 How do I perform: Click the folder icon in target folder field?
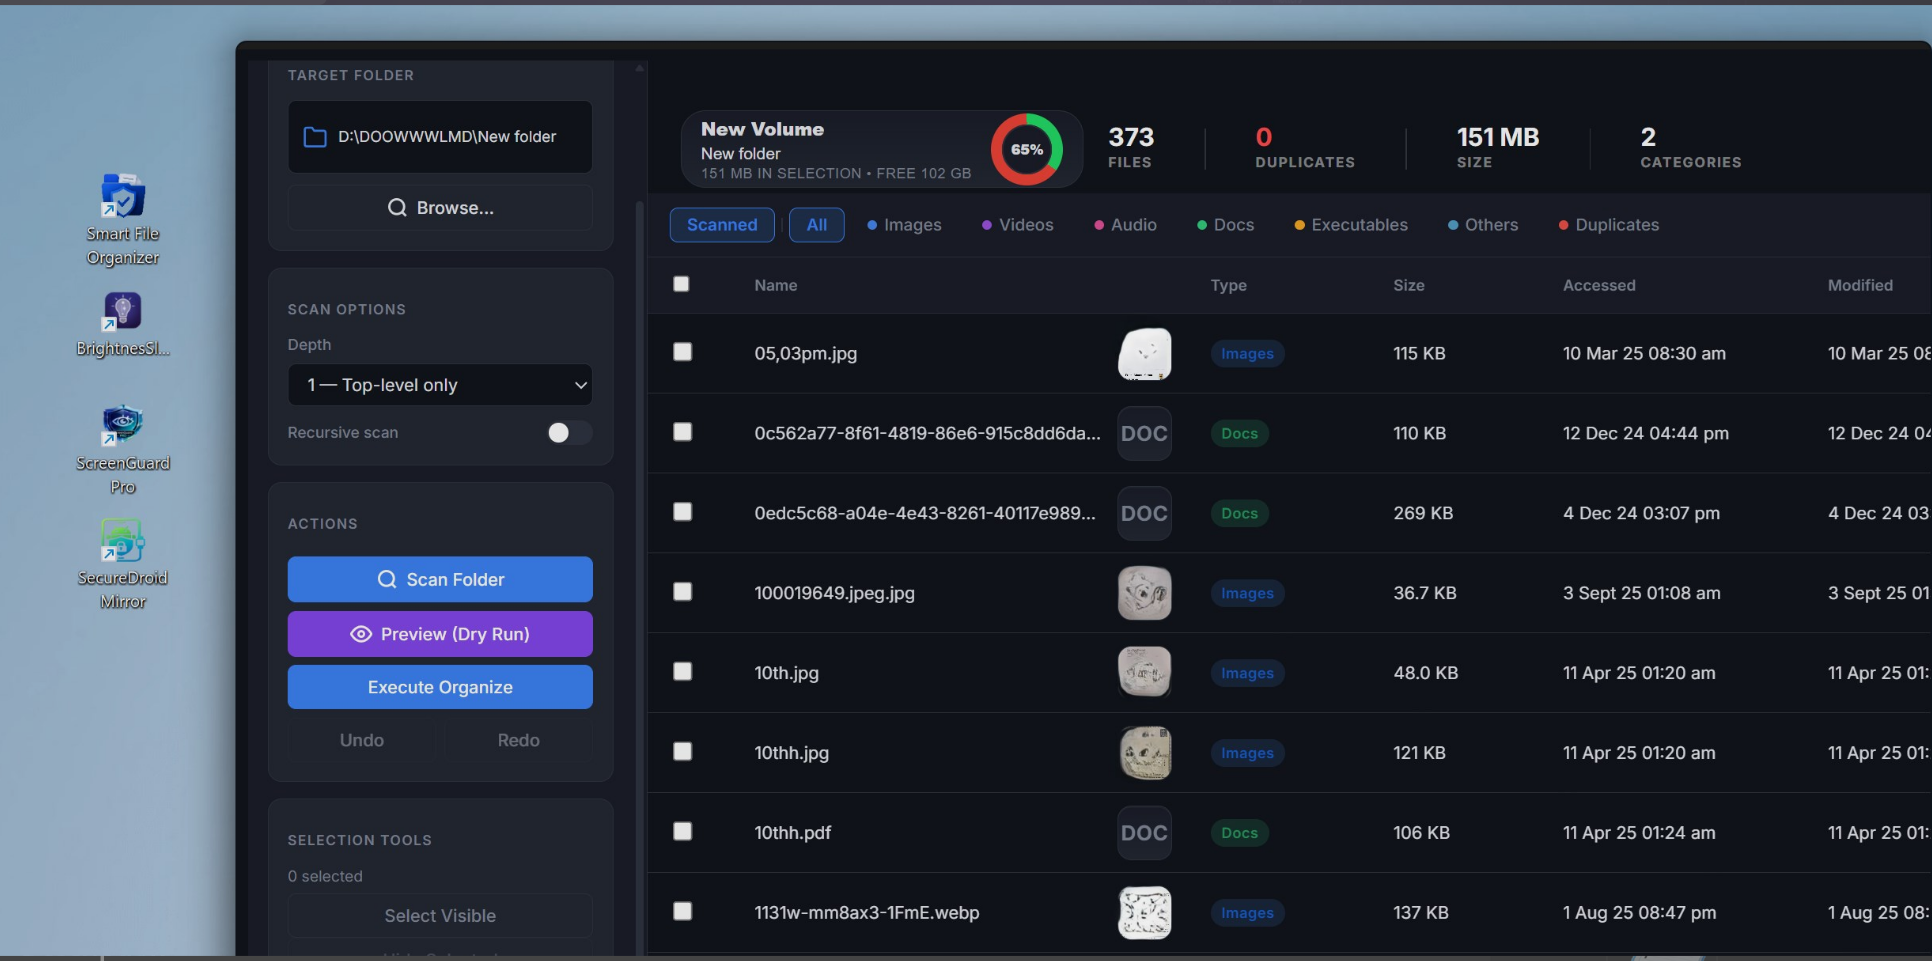tap(315, 137)
